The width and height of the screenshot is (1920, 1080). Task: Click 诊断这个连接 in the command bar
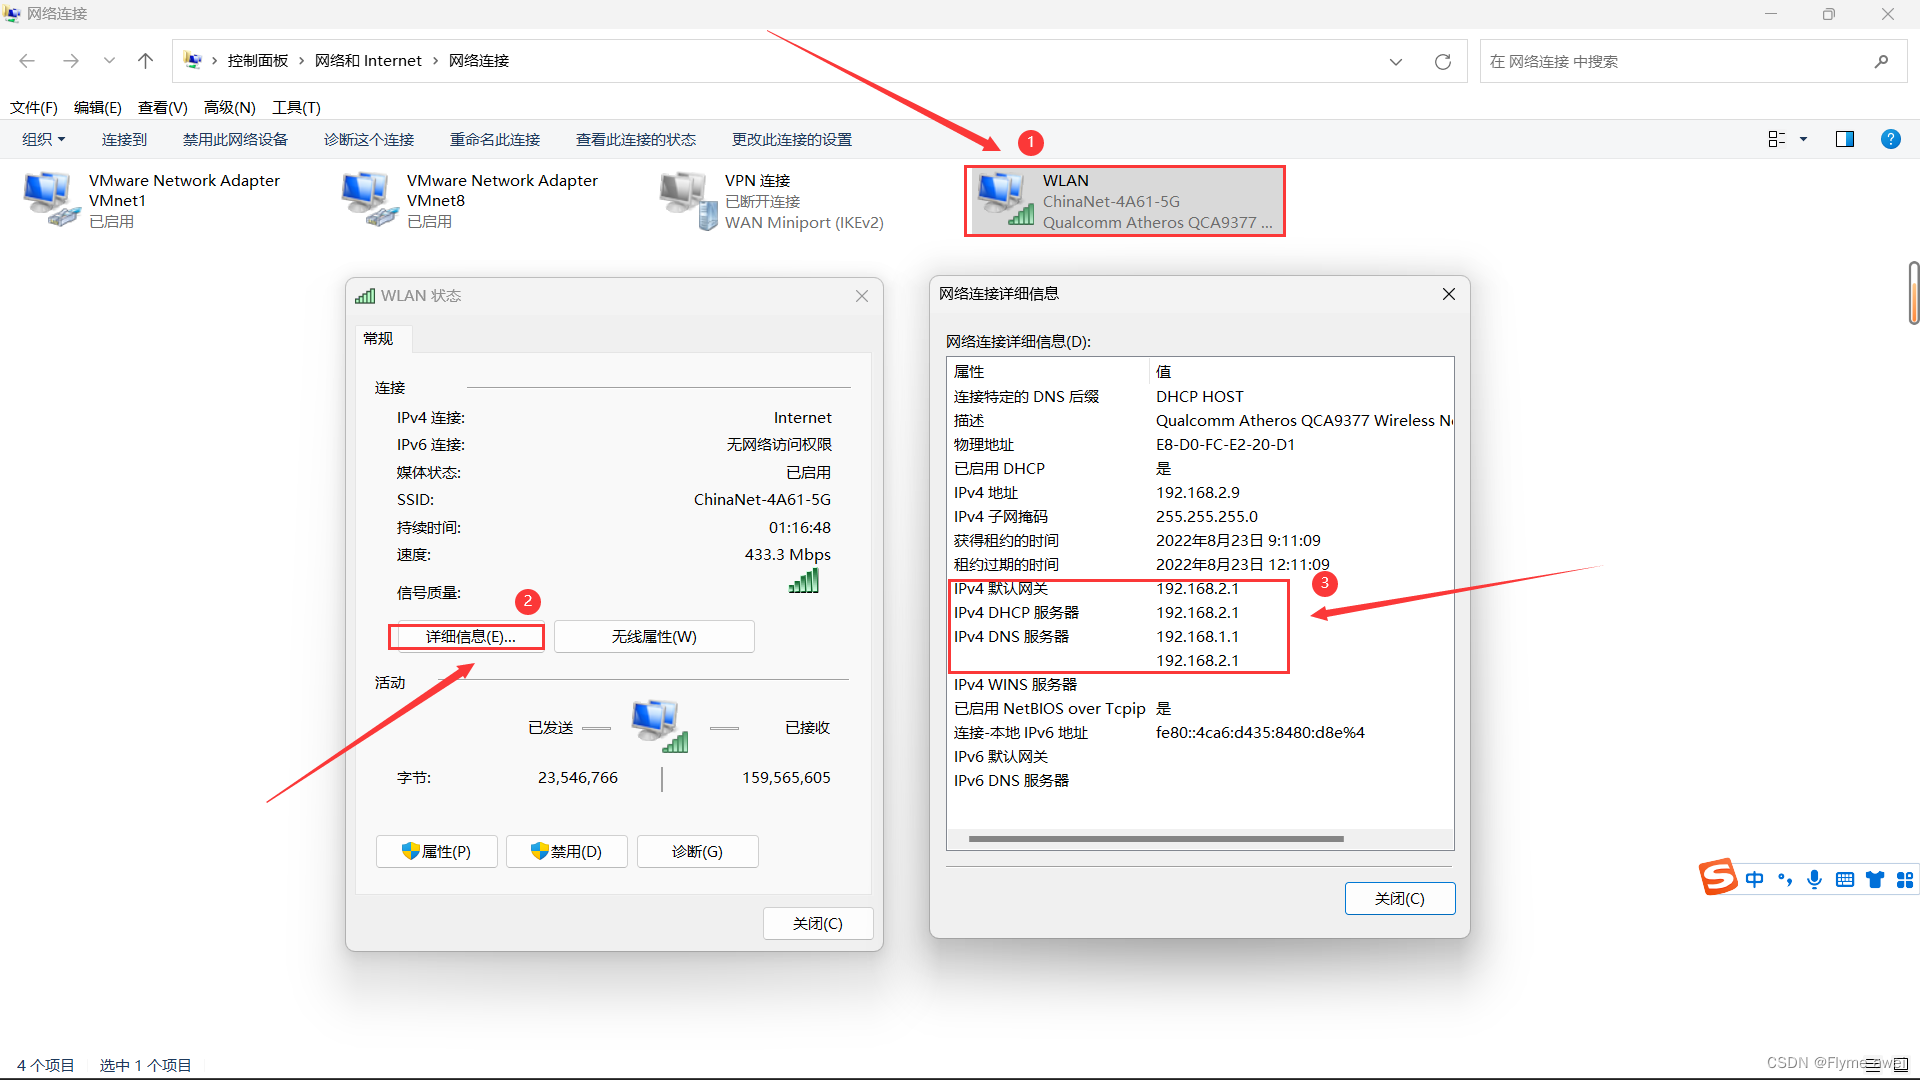coord(369,139)
